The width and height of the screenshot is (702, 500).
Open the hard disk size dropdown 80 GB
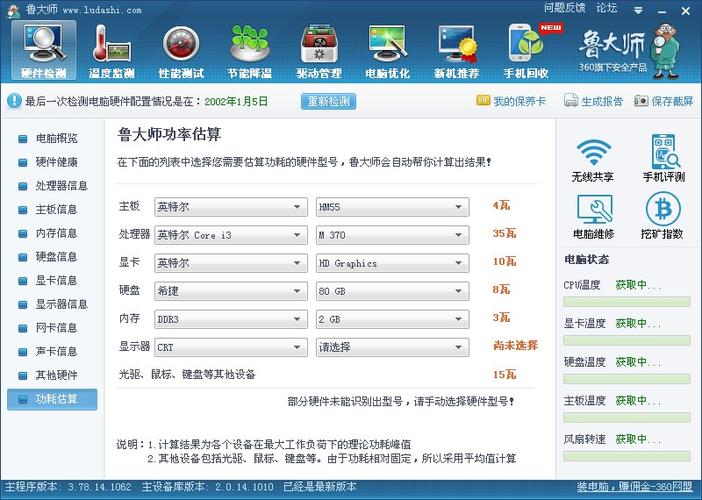[393, 291]
